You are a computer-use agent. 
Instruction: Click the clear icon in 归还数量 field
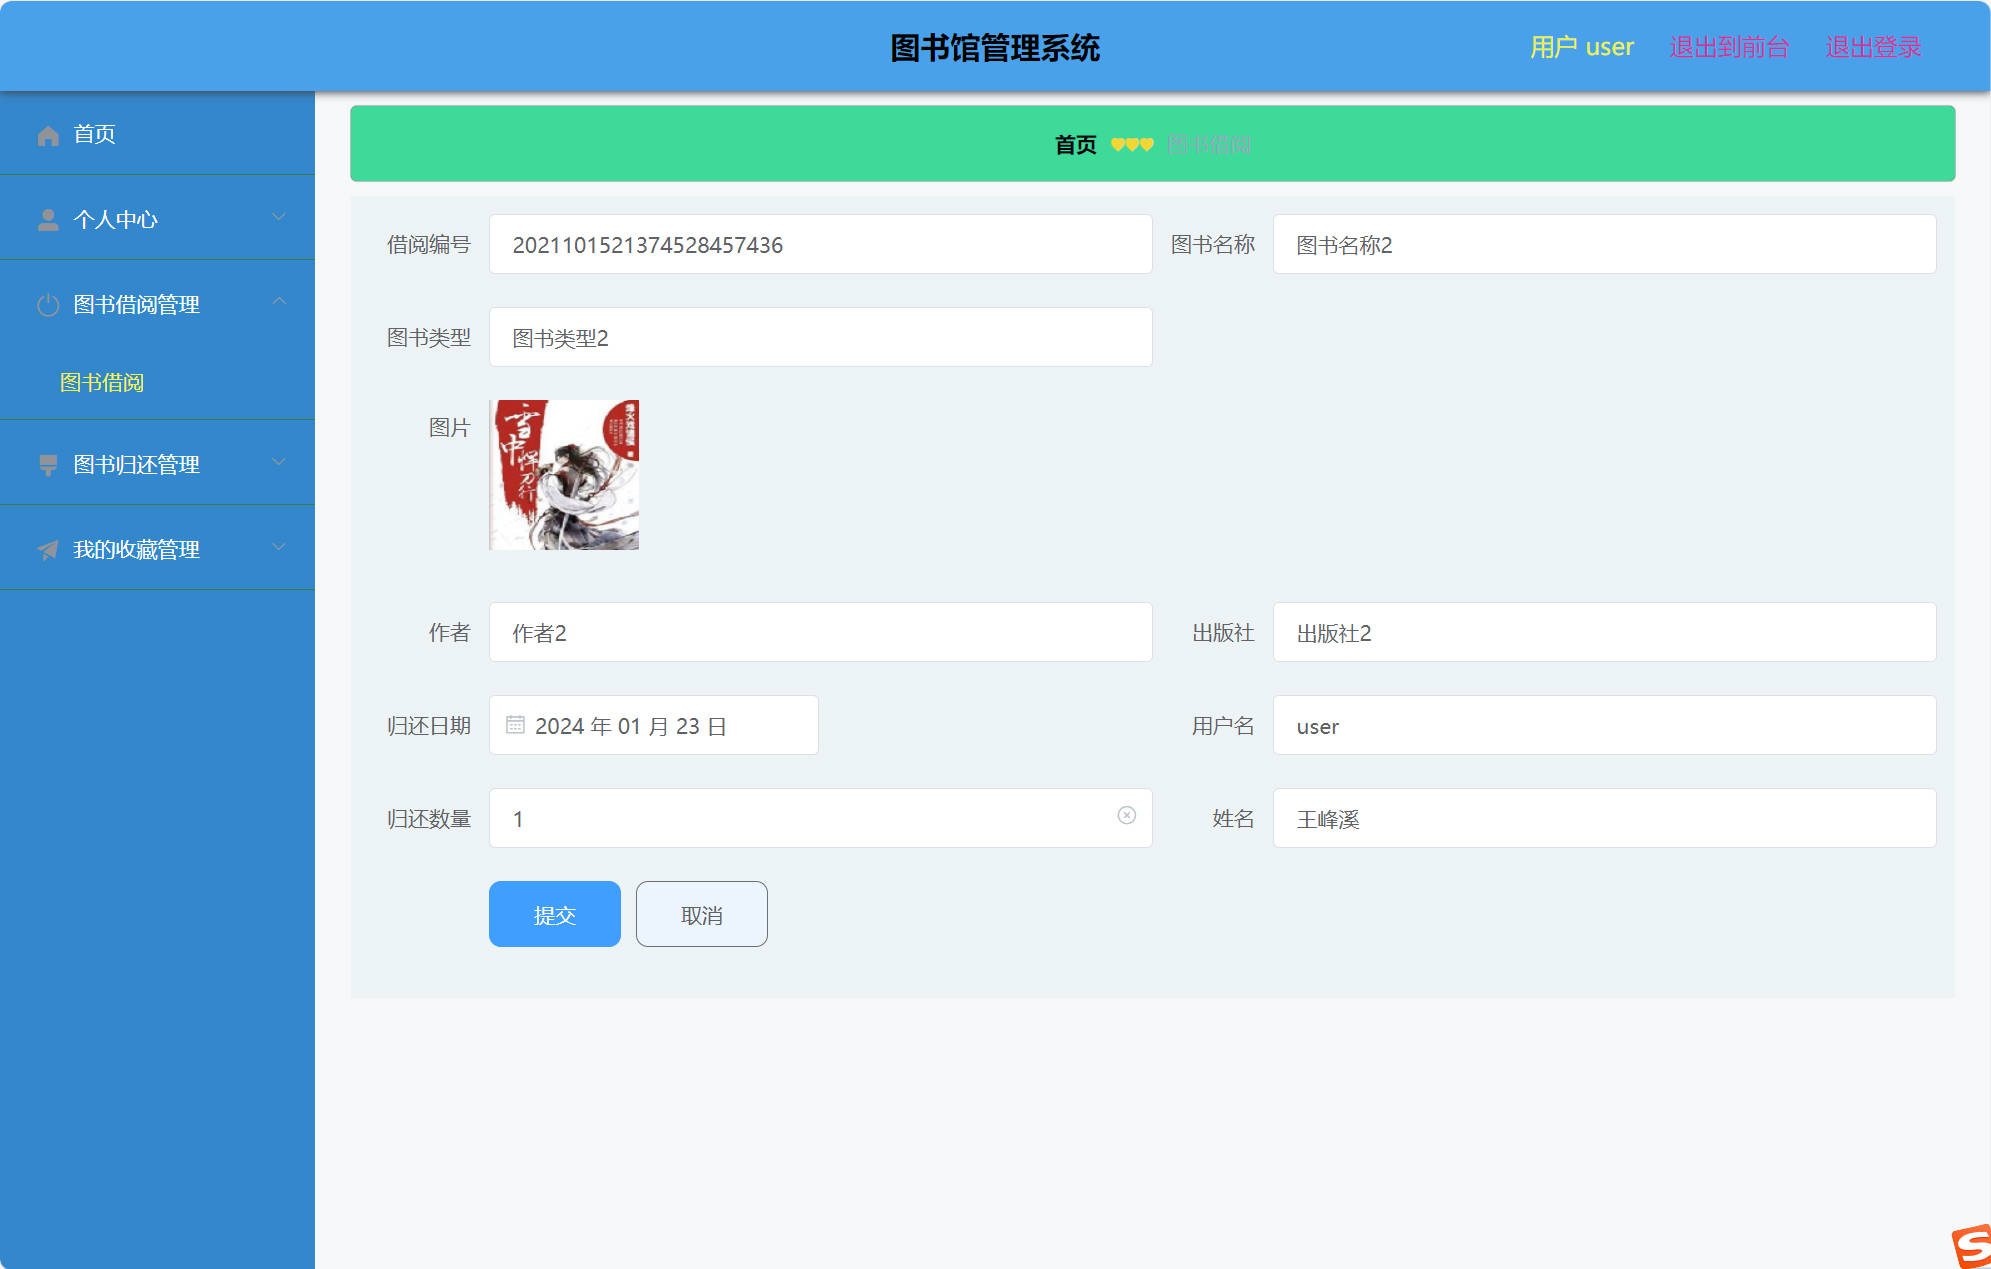click(x=1128, y=817)
